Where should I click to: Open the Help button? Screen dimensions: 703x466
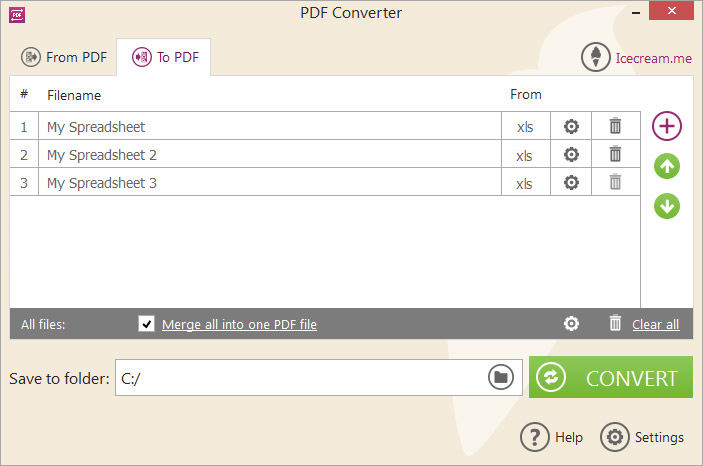(551, 436)
